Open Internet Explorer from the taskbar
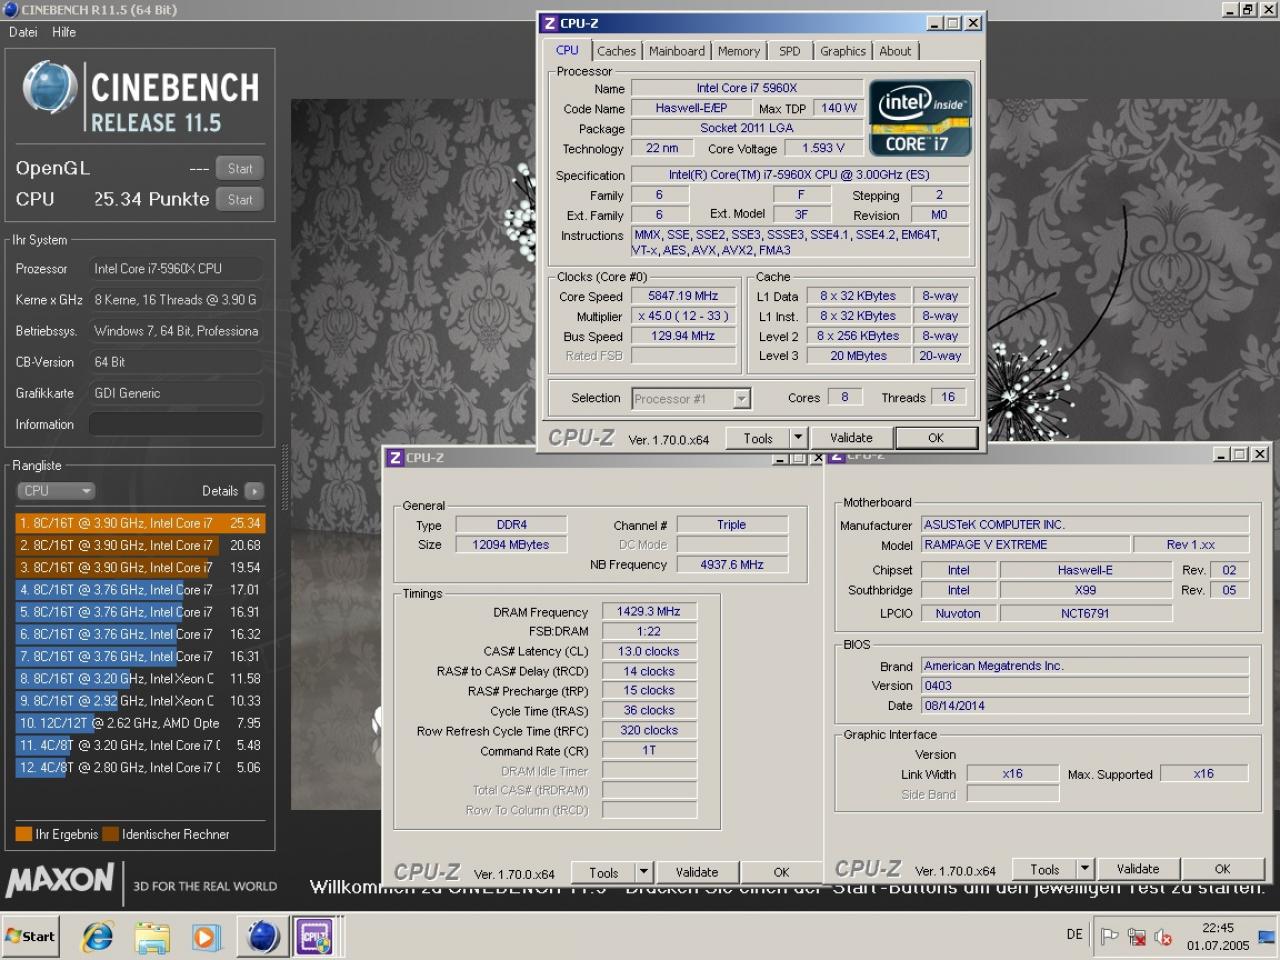Screen dimensions: 1280x960 pos(98,937)
